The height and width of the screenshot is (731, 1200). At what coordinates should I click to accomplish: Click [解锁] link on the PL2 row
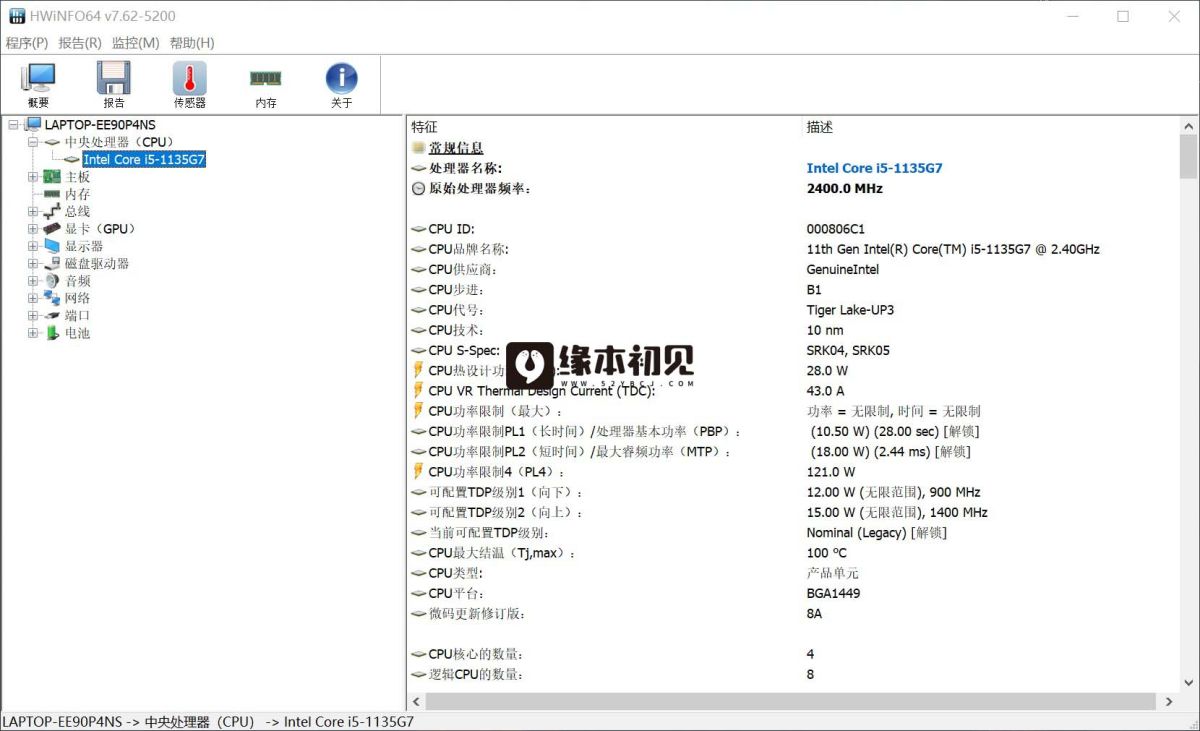[x=953, y=451]
